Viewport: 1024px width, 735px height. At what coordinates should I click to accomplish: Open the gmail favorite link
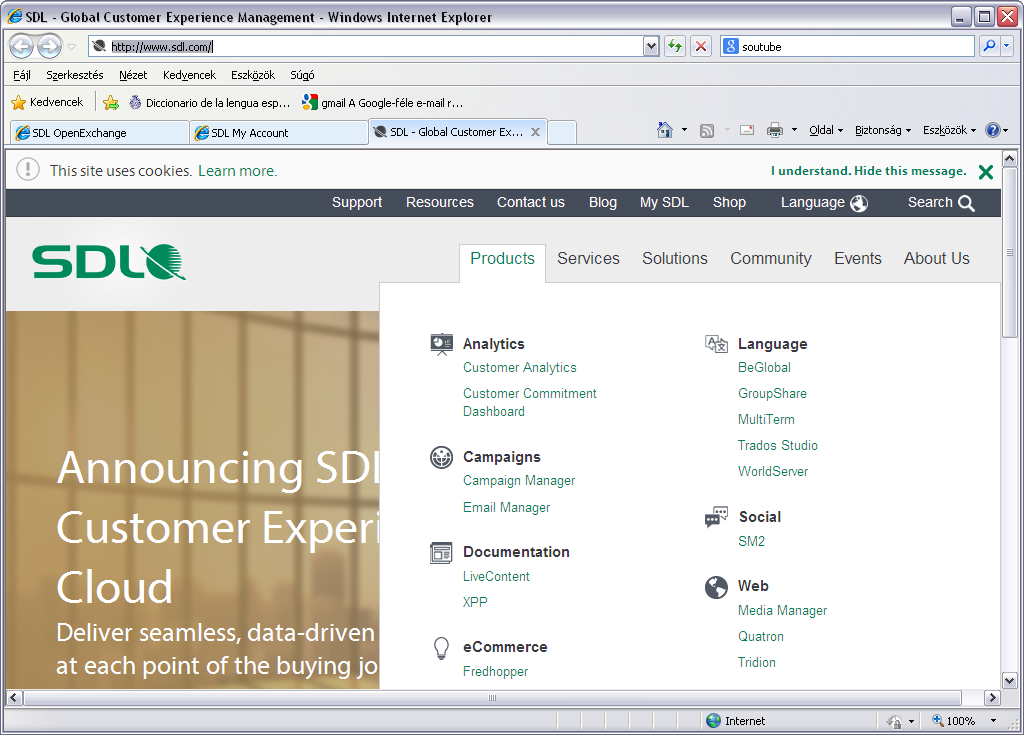pos(383,103)
